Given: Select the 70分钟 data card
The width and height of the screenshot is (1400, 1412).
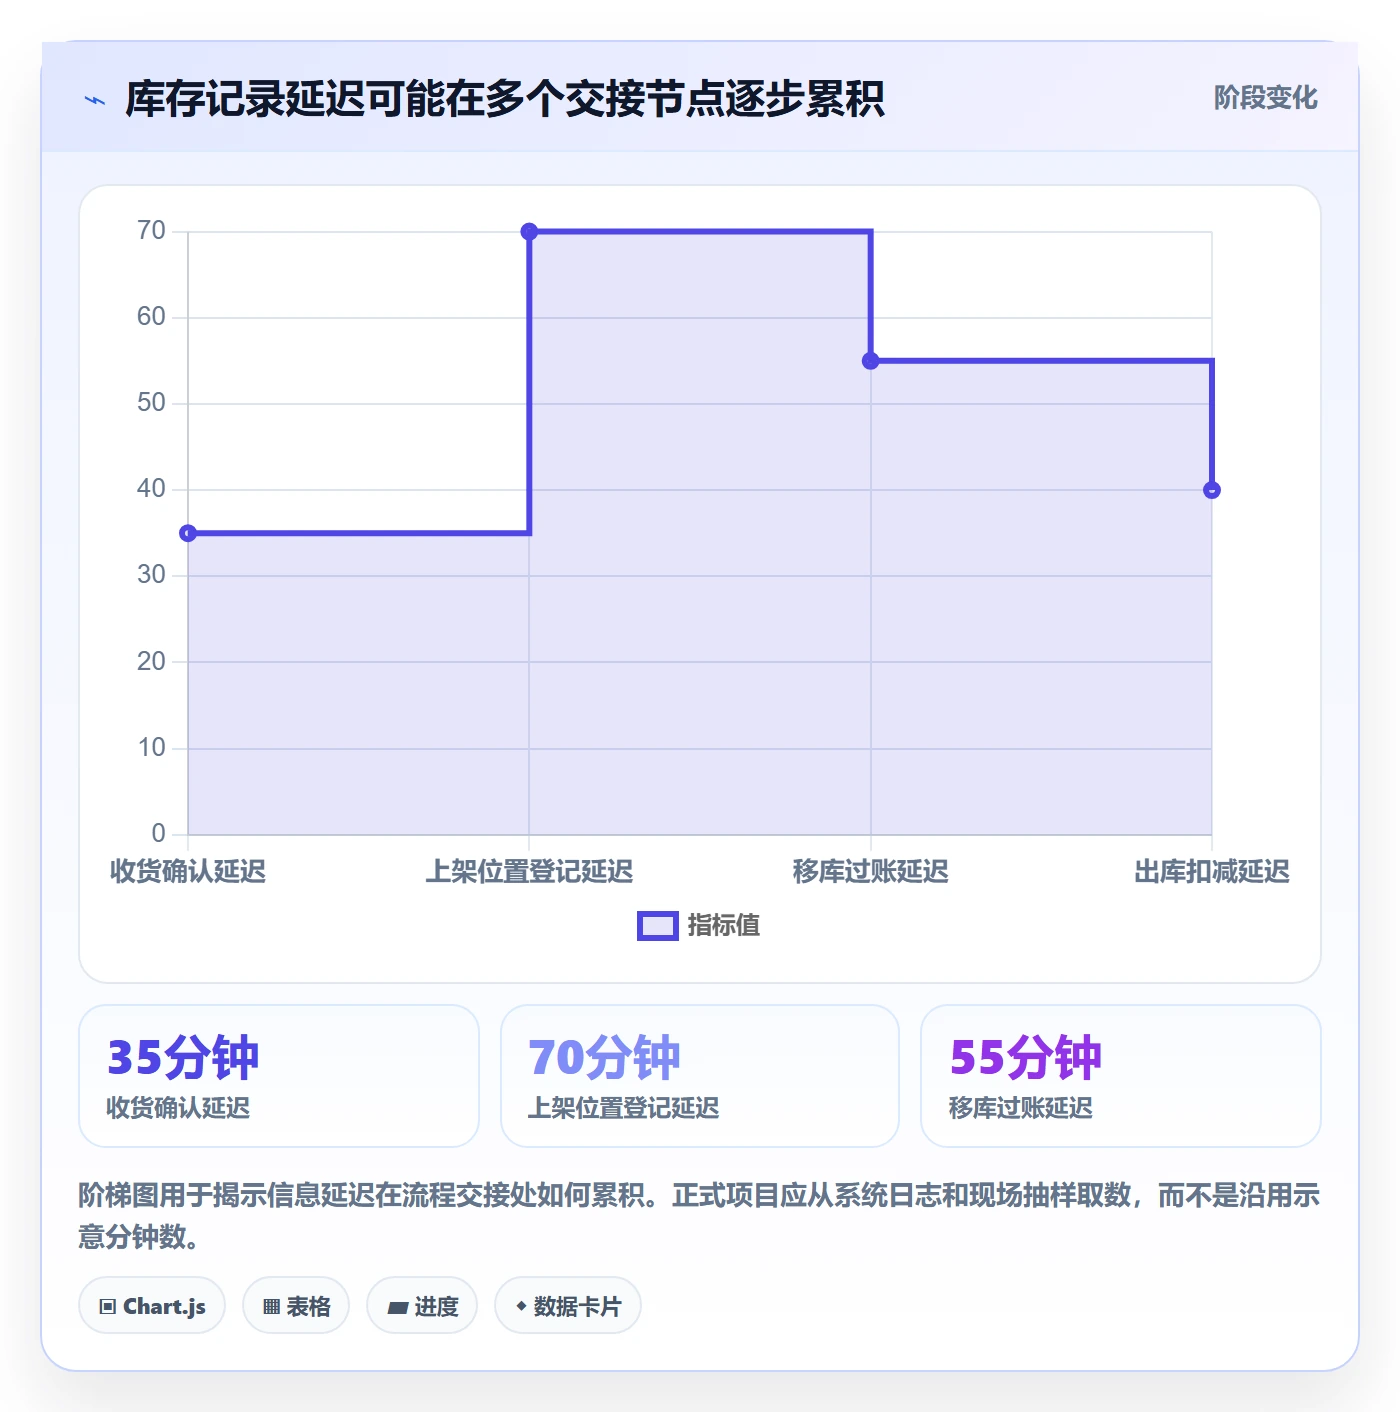Looking at the screenshot, I should (700, 1076).
